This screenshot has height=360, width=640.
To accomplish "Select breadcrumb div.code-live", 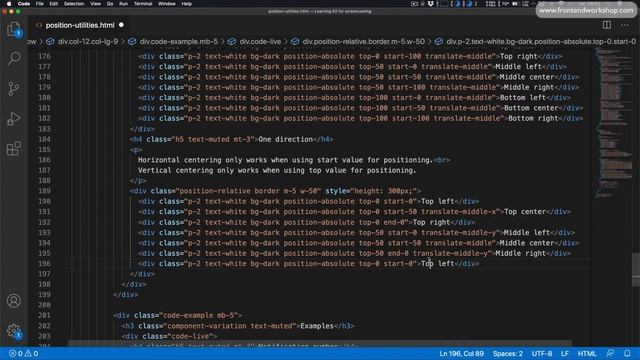I will pos(260,41).
